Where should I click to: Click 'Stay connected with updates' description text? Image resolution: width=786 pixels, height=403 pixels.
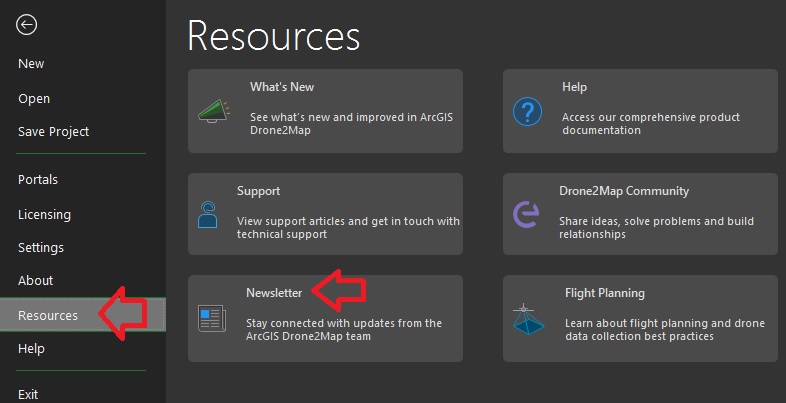click(x=344, y=329)
